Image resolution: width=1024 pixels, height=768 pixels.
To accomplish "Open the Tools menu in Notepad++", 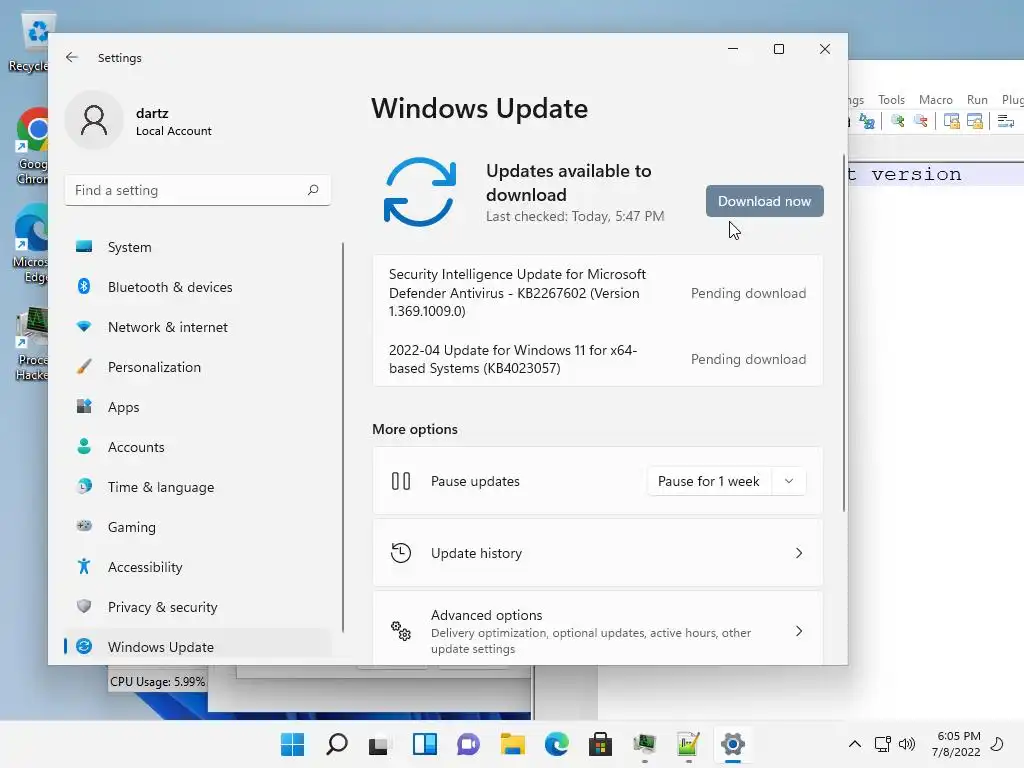I will (891, 100).
